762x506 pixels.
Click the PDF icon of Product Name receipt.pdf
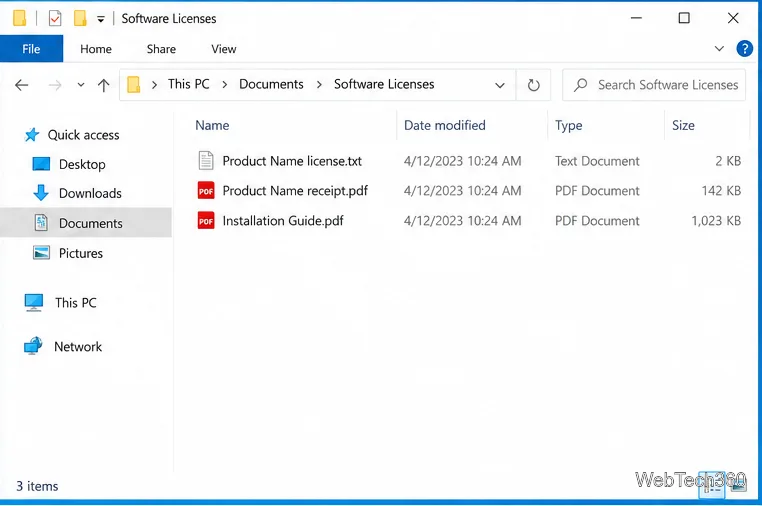click(x=206, y=191)
